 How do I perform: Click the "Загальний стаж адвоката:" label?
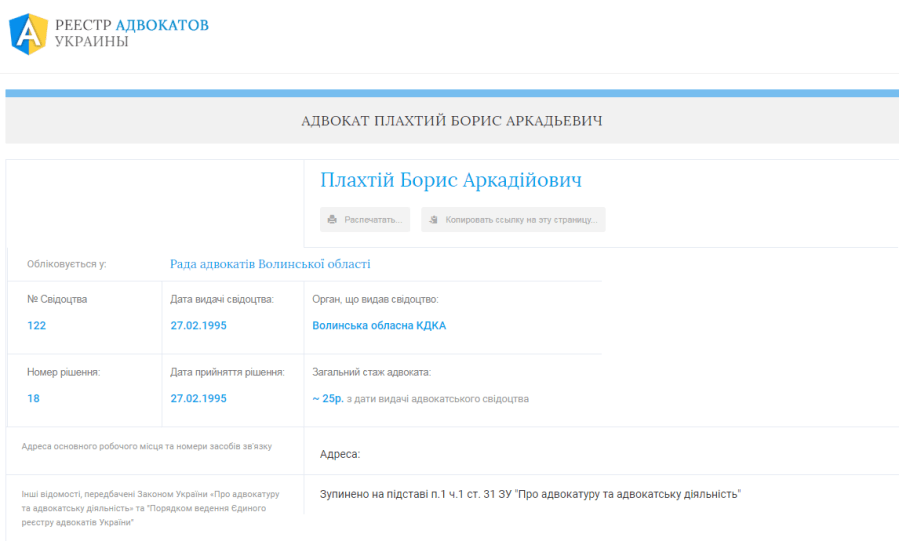pyautogui.click(x=371, y=372)
